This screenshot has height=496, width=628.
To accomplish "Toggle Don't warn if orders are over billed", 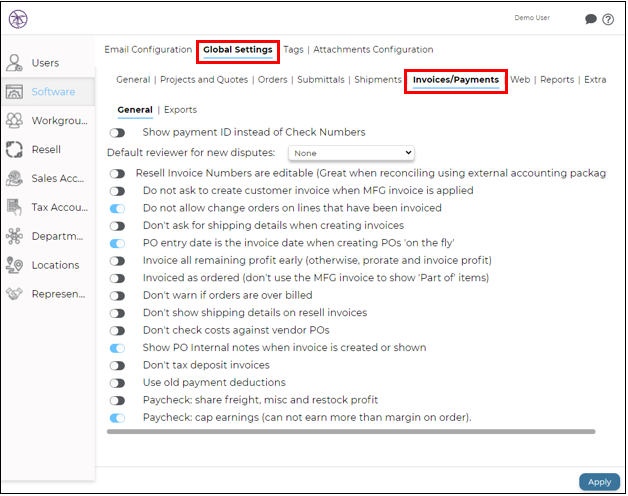I will [x=117, y=296].
